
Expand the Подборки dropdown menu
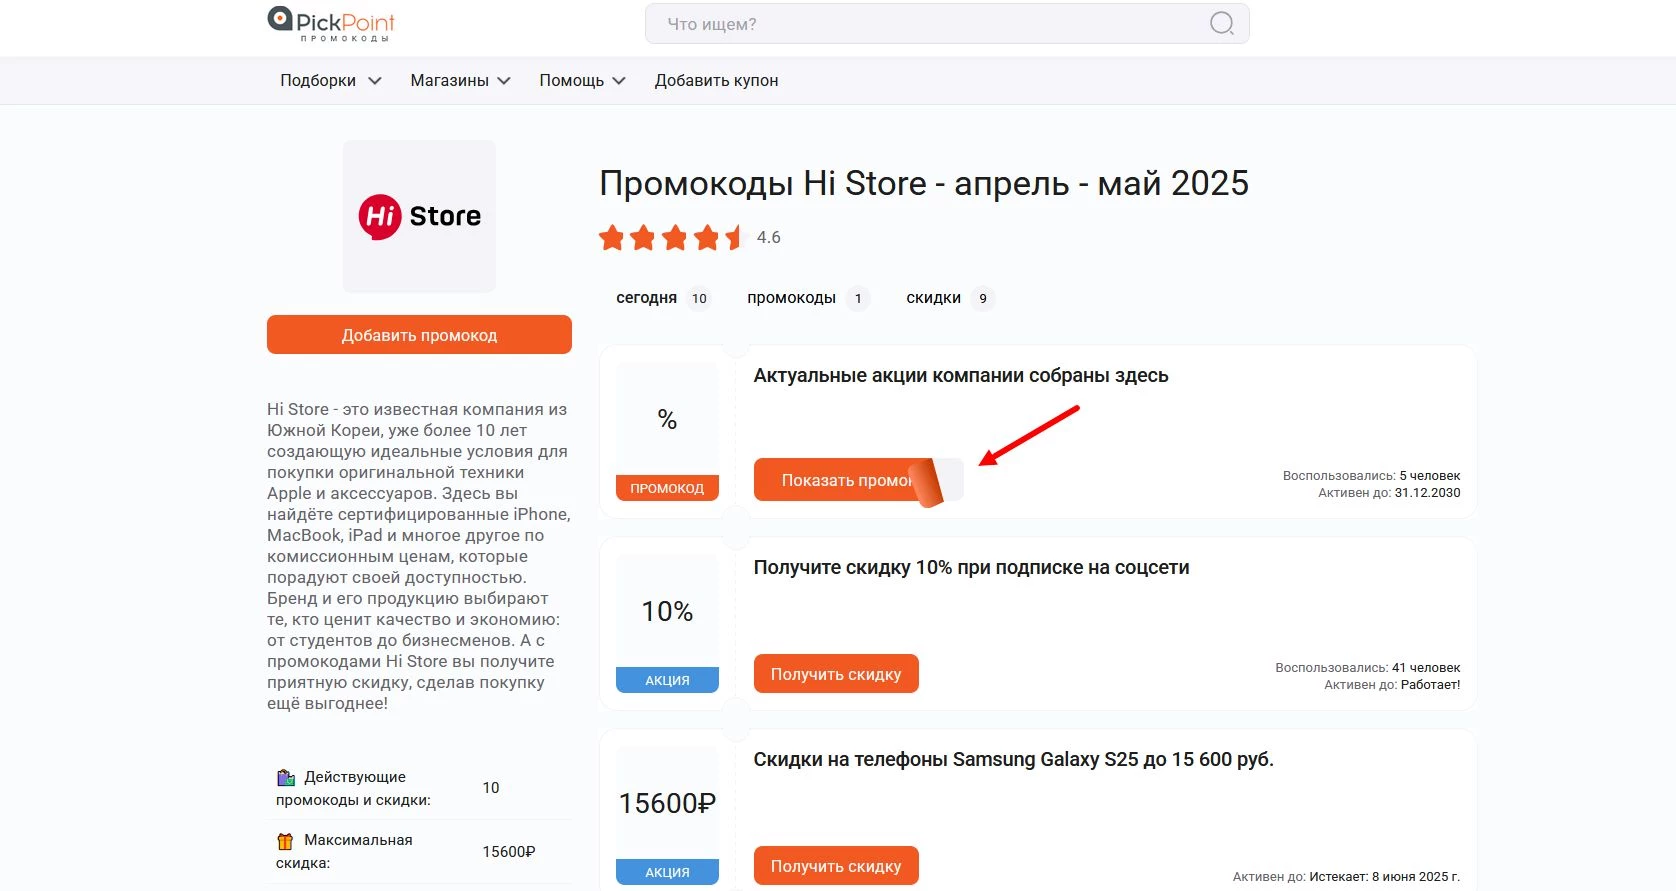331,81
